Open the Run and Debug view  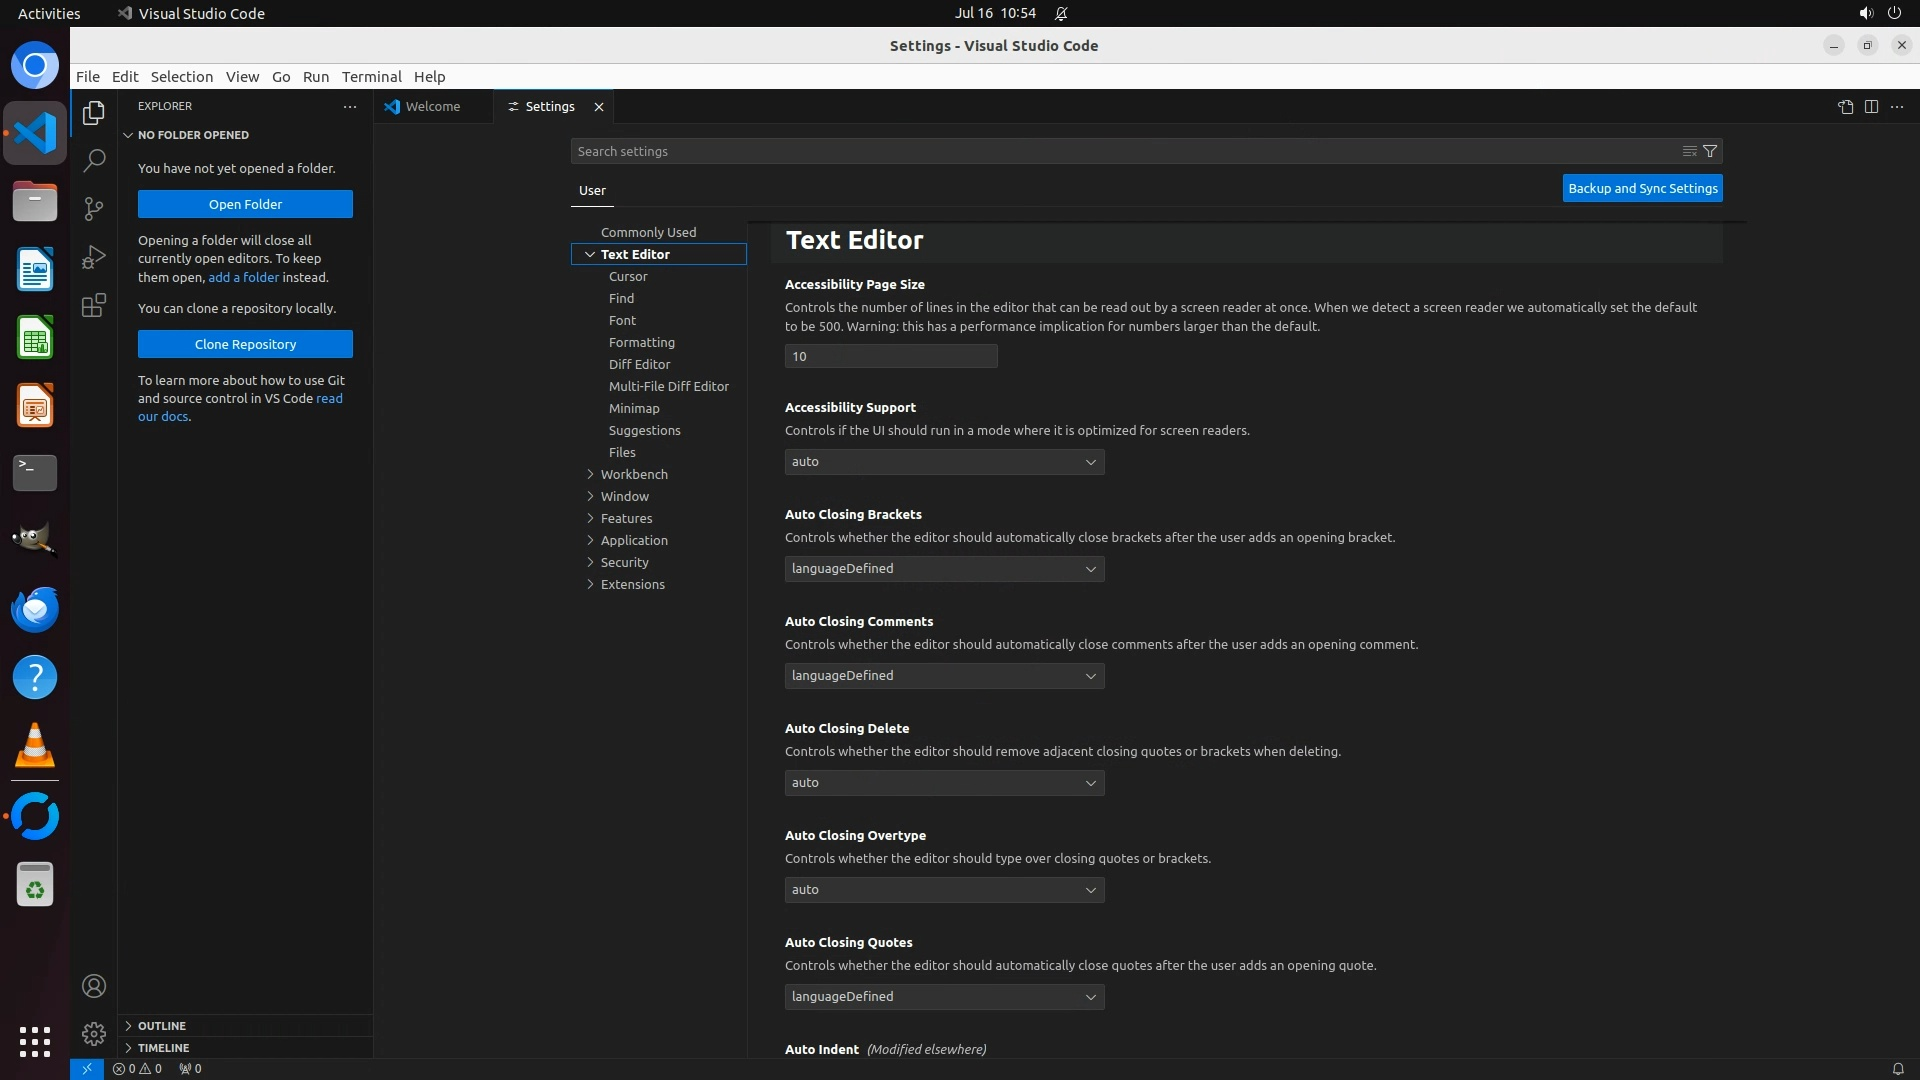pyautogui.click(x=94, y=257)
